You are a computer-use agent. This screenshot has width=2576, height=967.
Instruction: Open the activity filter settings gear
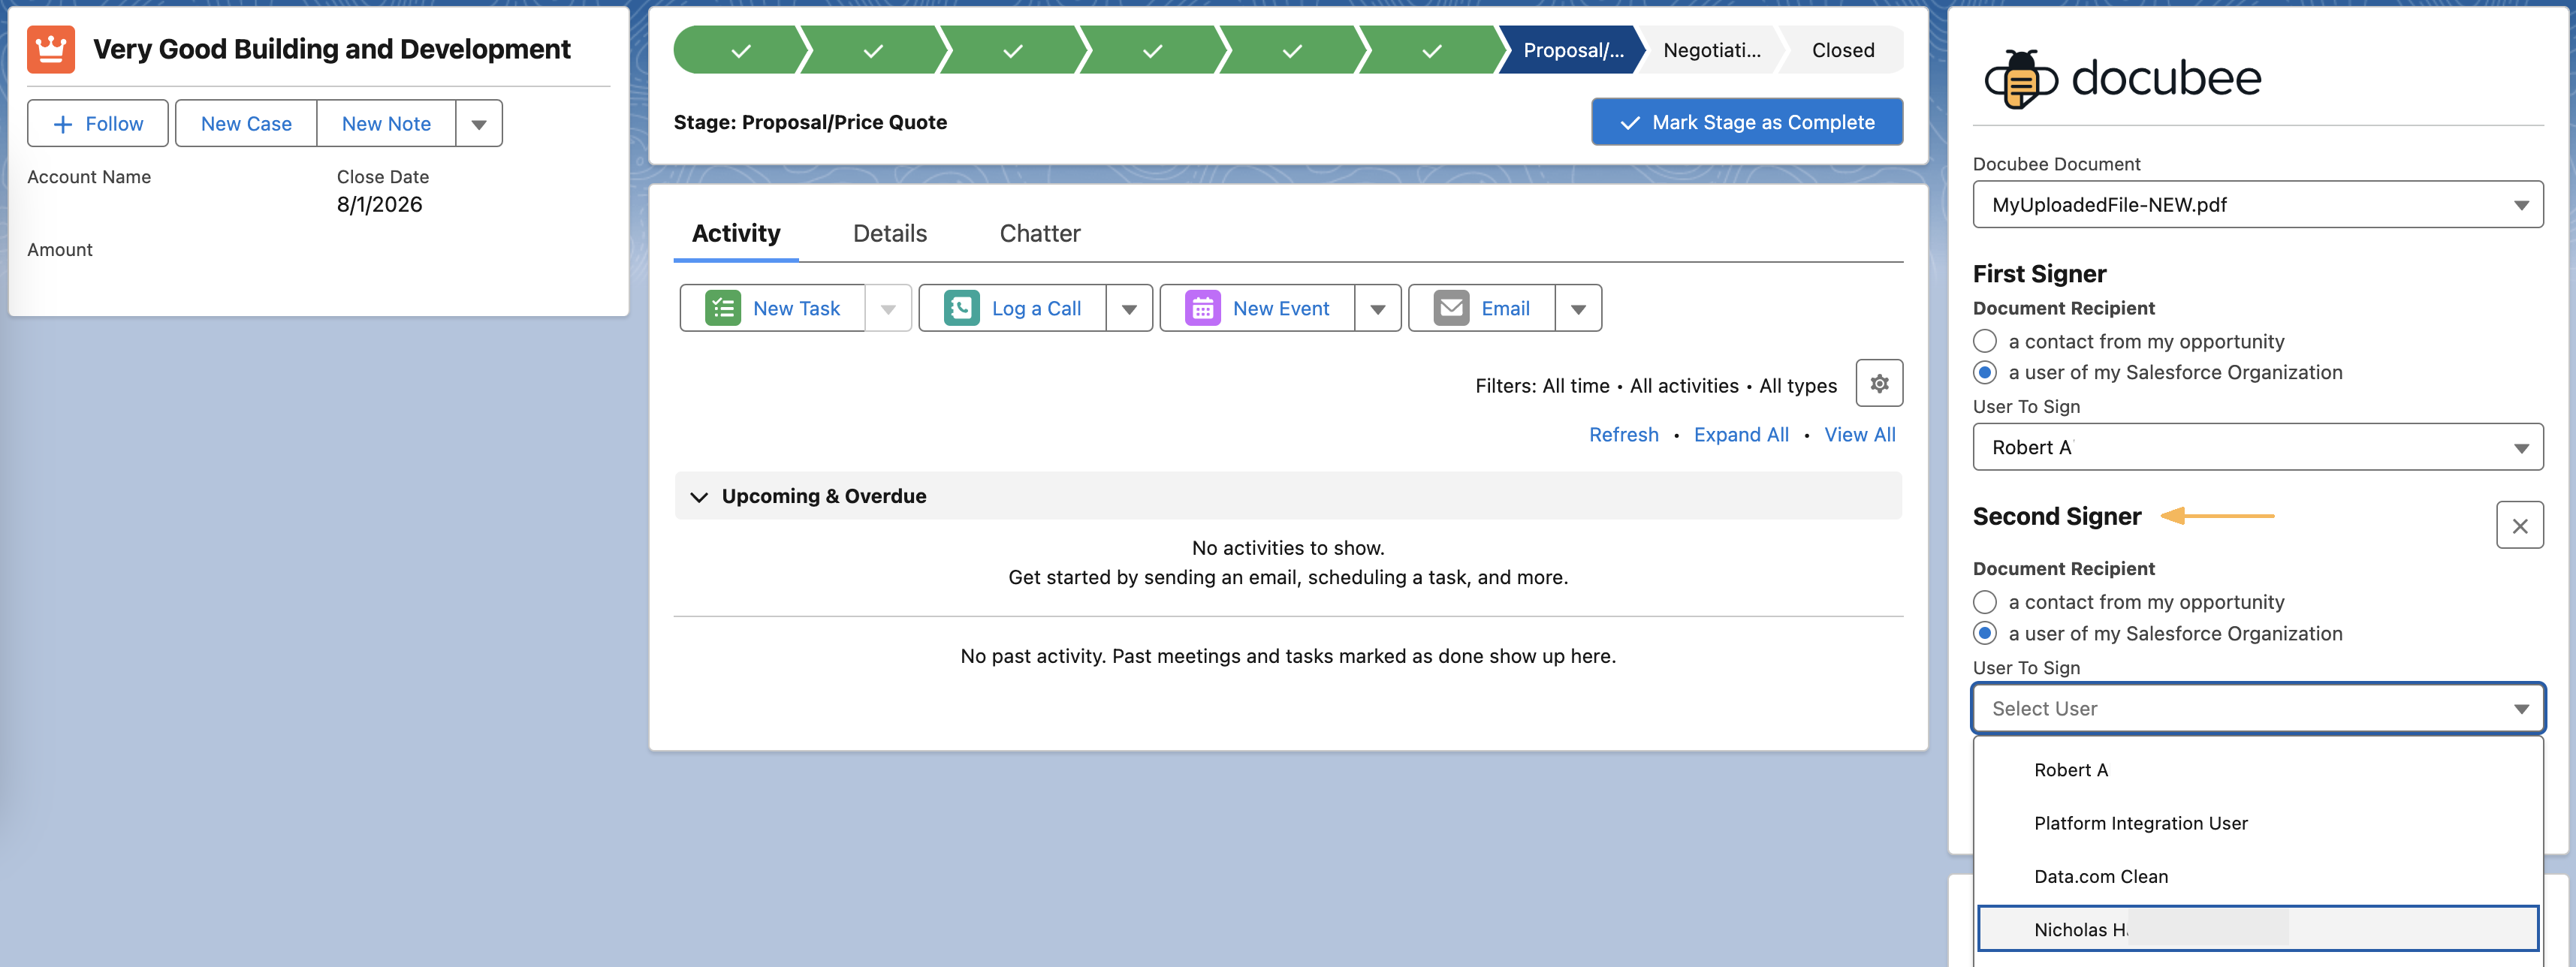(x=1878, y=384)
